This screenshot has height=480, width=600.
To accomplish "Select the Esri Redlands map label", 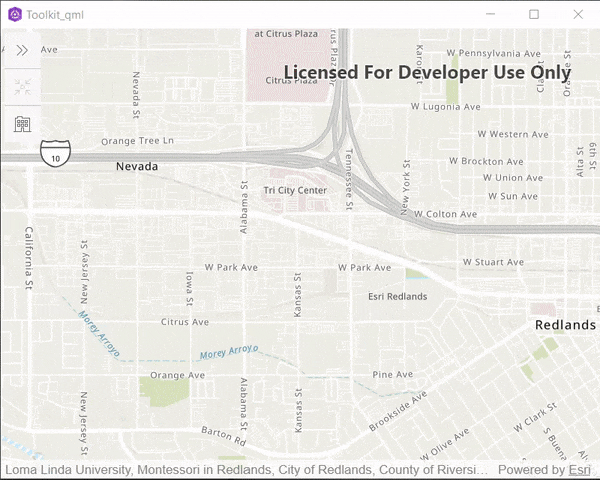I will click(x=397, y=296).
